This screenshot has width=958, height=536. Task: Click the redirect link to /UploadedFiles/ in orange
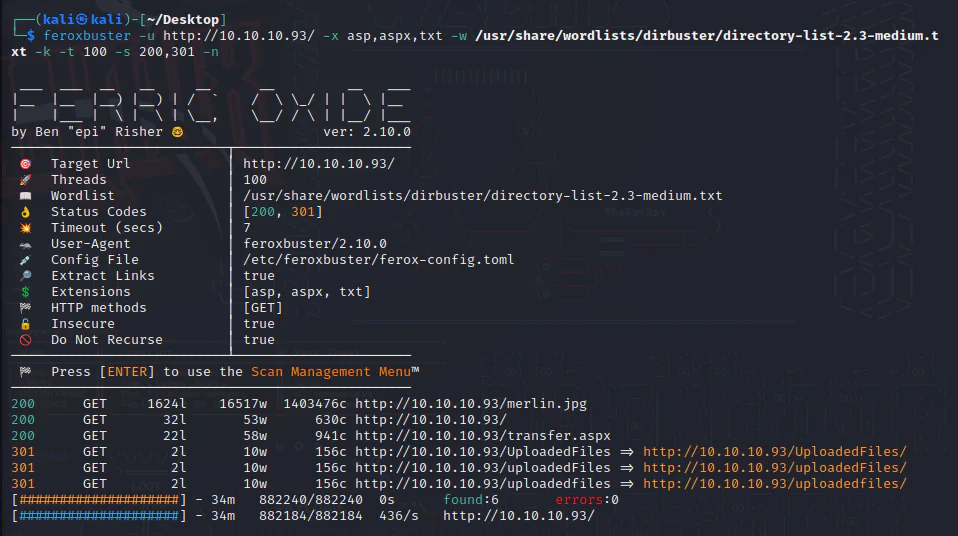click(x=775, y=452)
